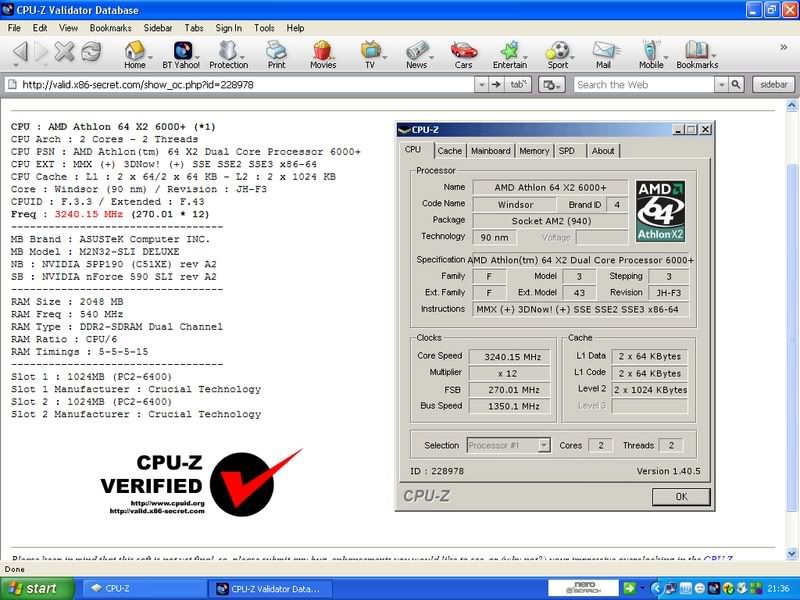Open the Processor #1 selection dropdown
The width and height of the screenshot is (800, 600).
pos(544,445)
